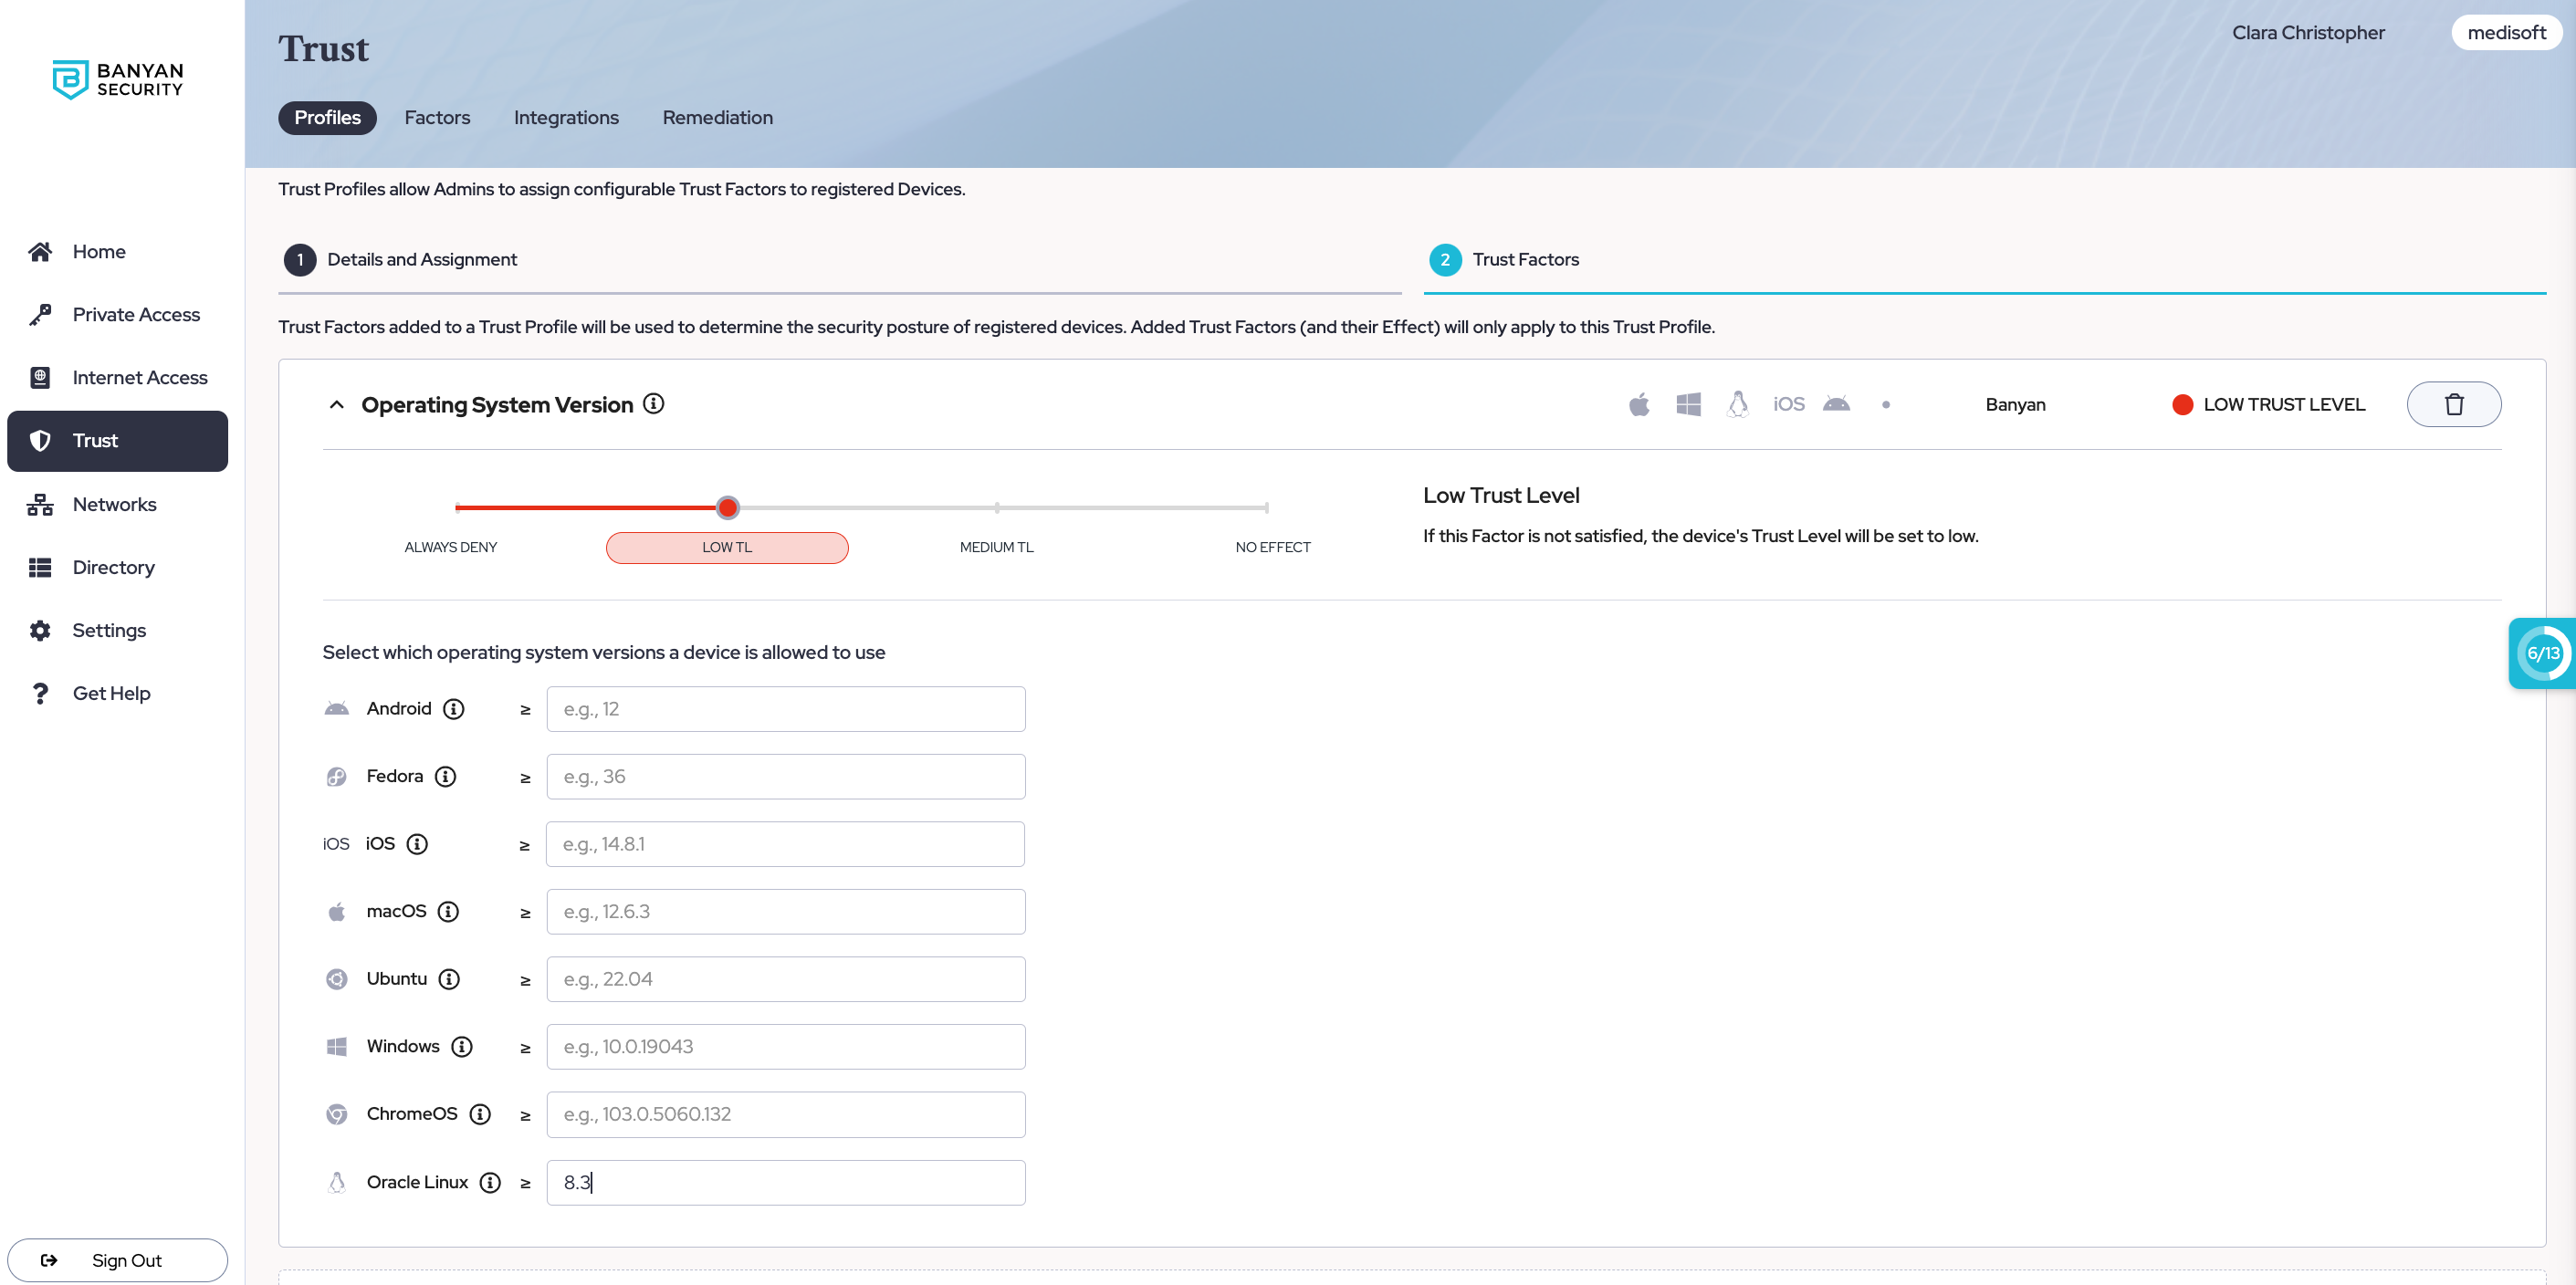This screenshot has height=1285, width=2576.
Task: Open the 6/13 progress widget
Action: 2542,653
